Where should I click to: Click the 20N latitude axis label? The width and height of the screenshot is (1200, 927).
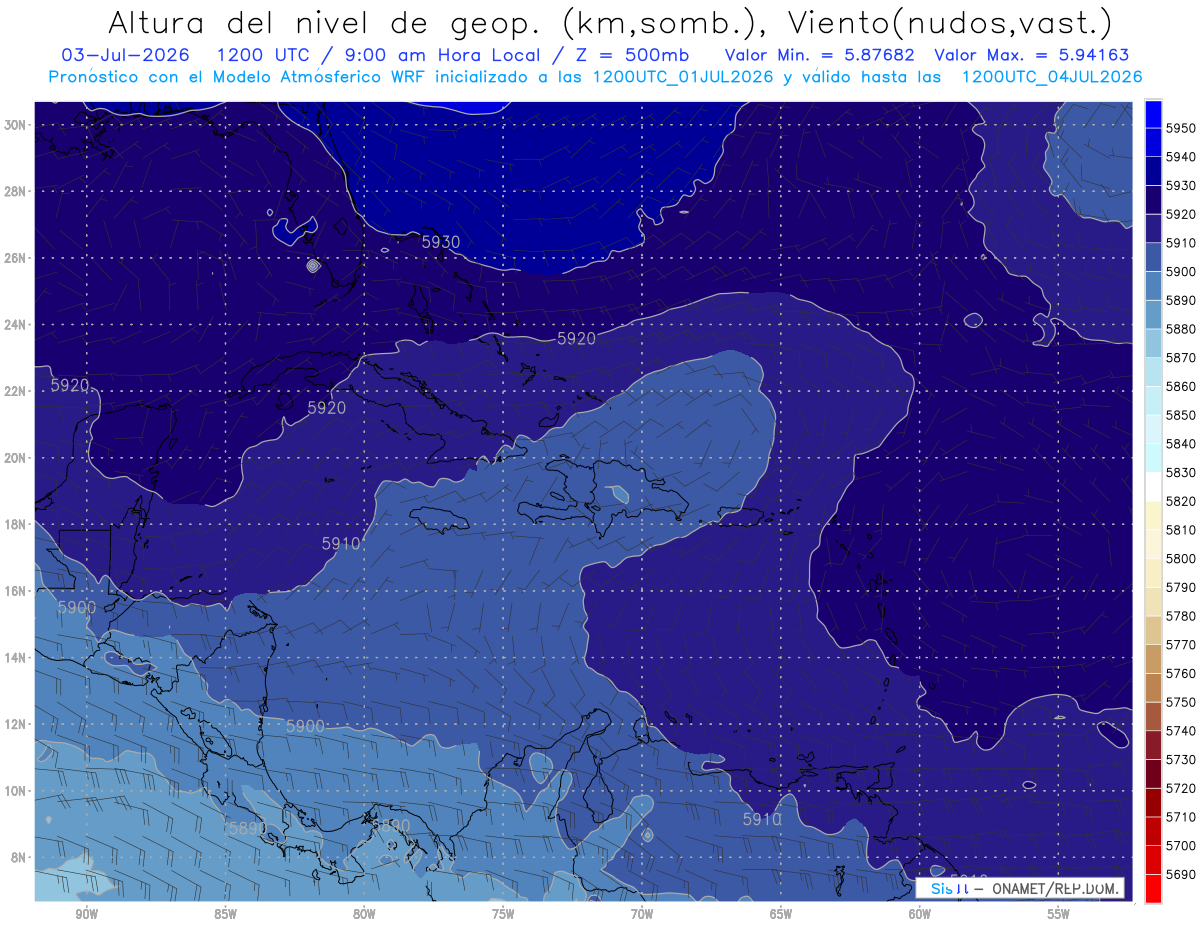coord(17,458)
